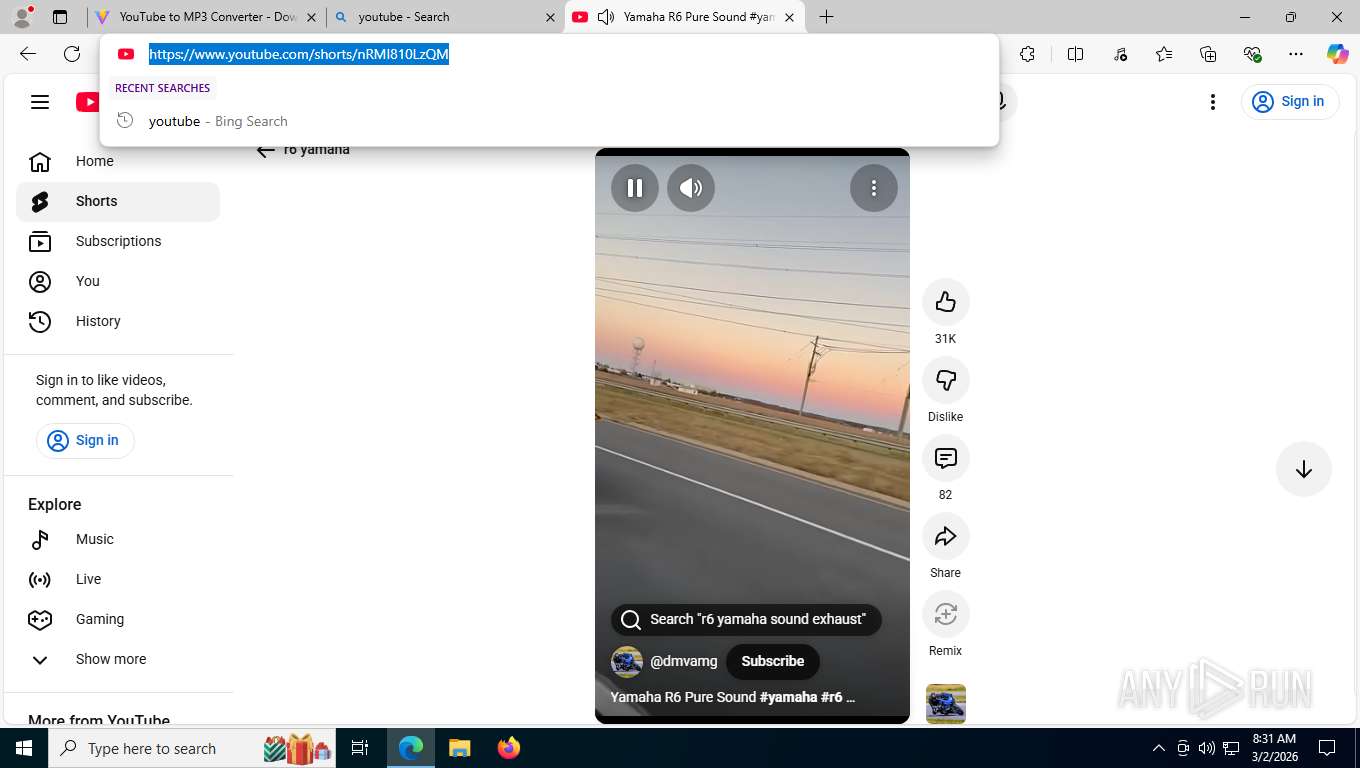Open Subscriptions in the sidebar

click(x=118, y=241)
